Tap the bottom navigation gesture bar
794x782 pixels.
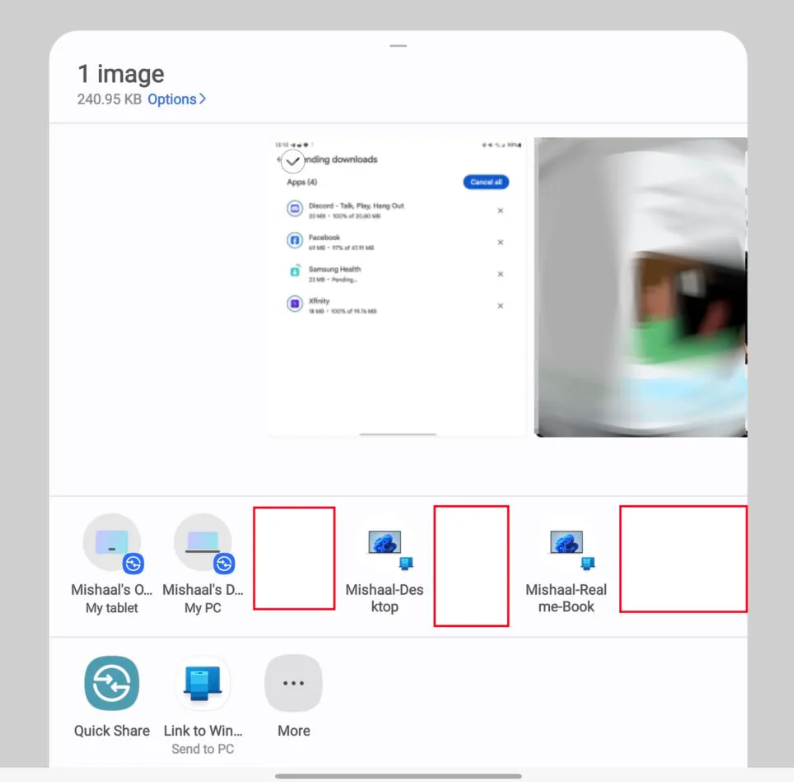point(398,776)
